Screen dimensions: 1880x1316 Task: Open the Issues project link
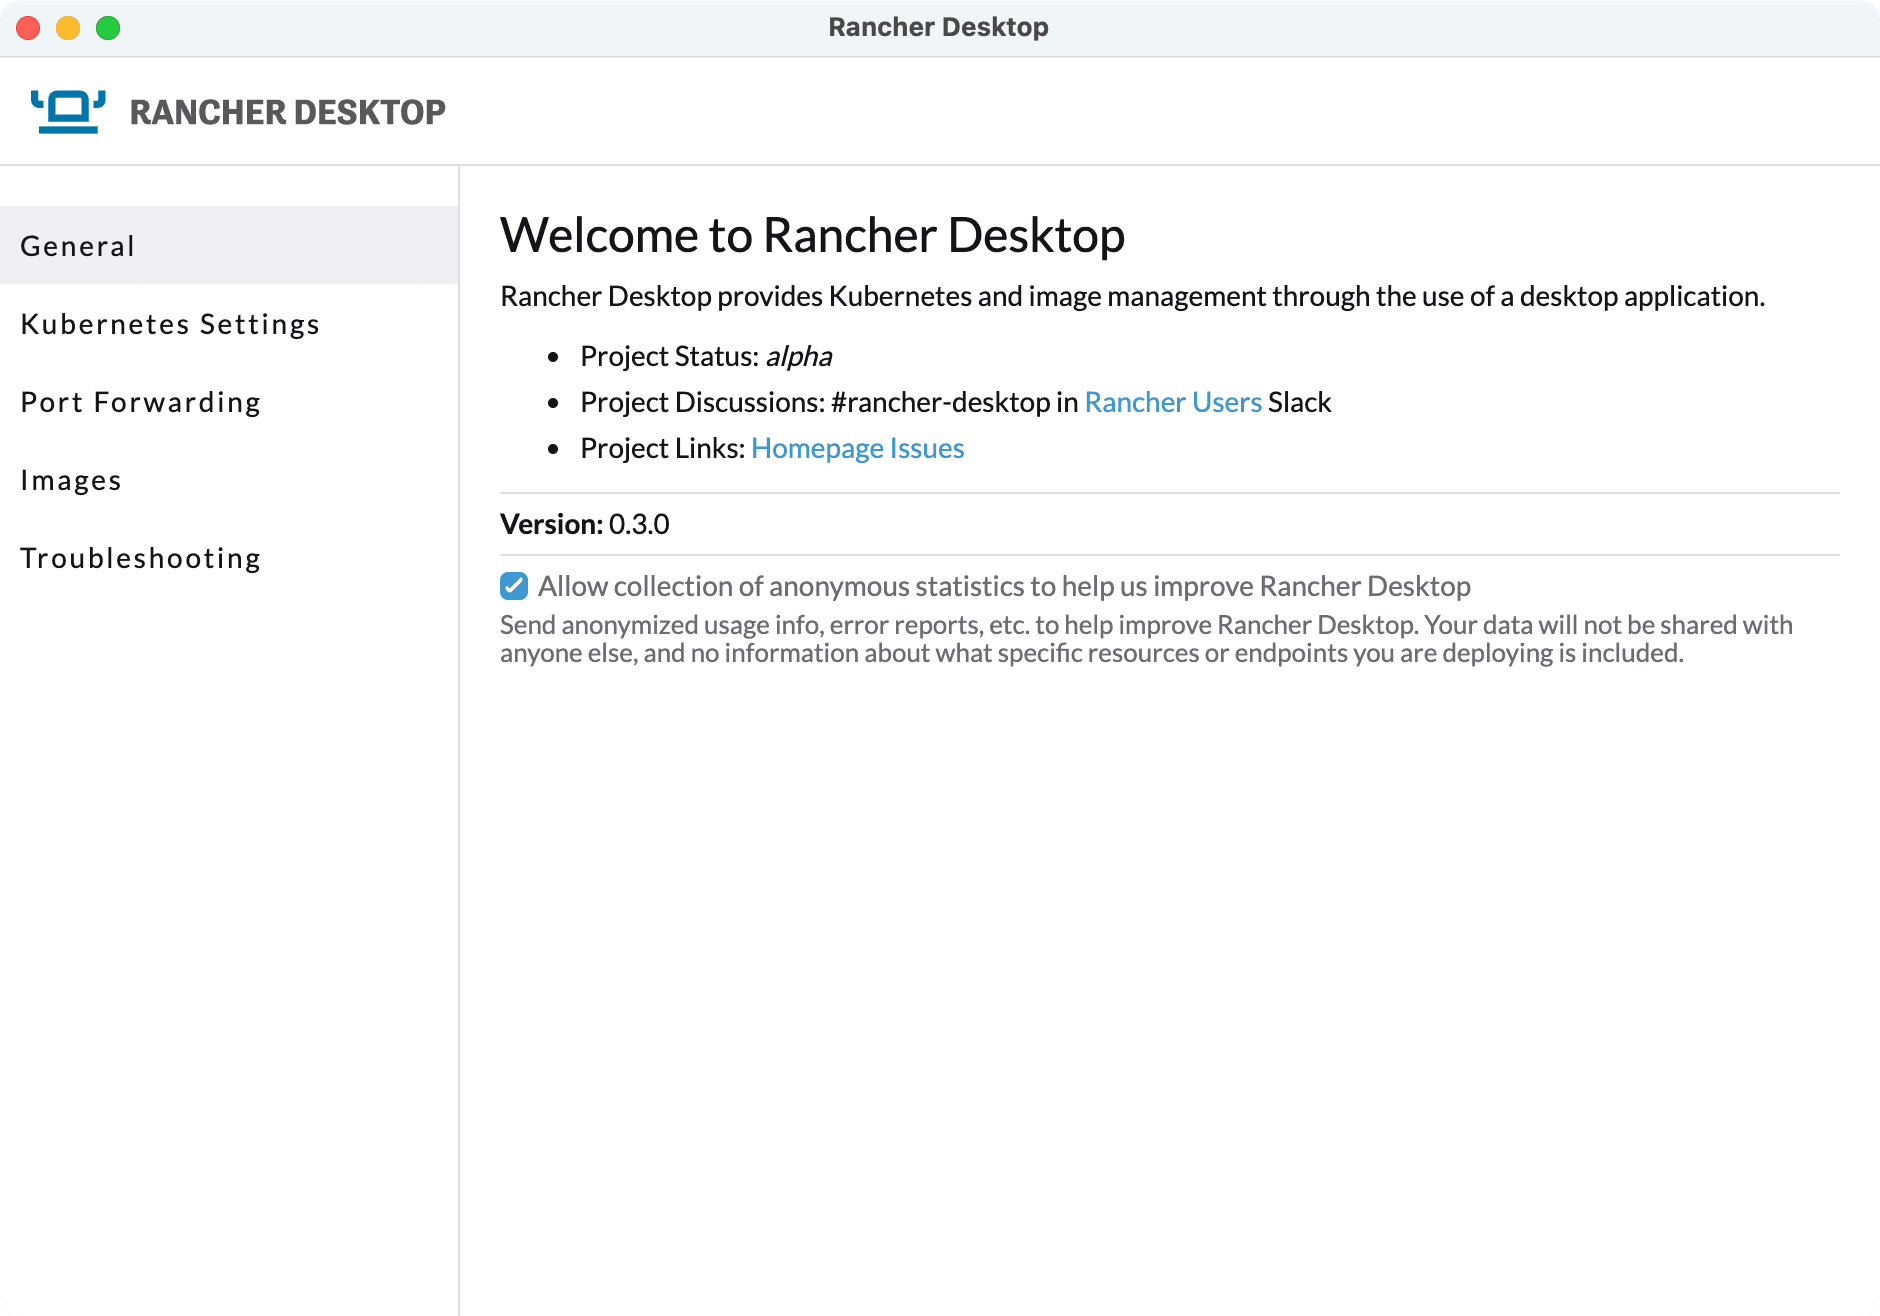pyautogui.click(x=927, y=448)
